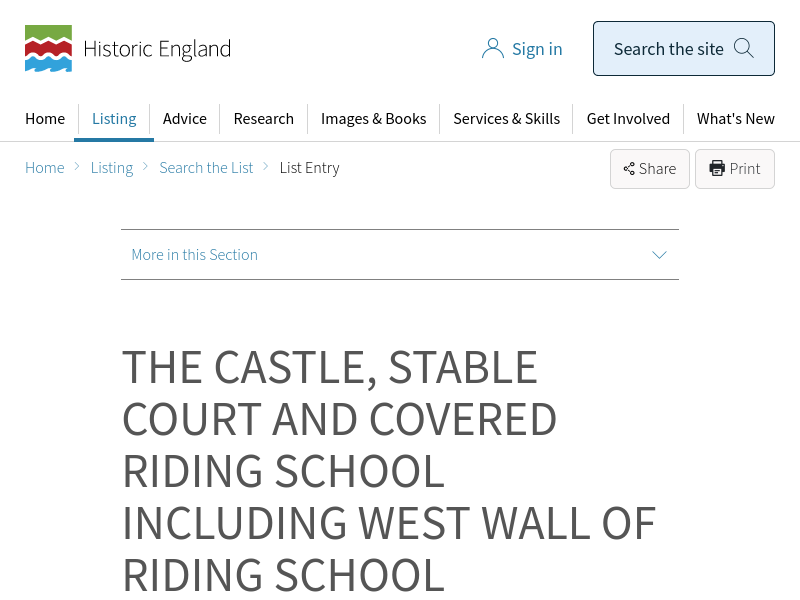This screenshot has width=800, height=600.
Task: Navigate to Get Involved section
Action: pos(628,119)
